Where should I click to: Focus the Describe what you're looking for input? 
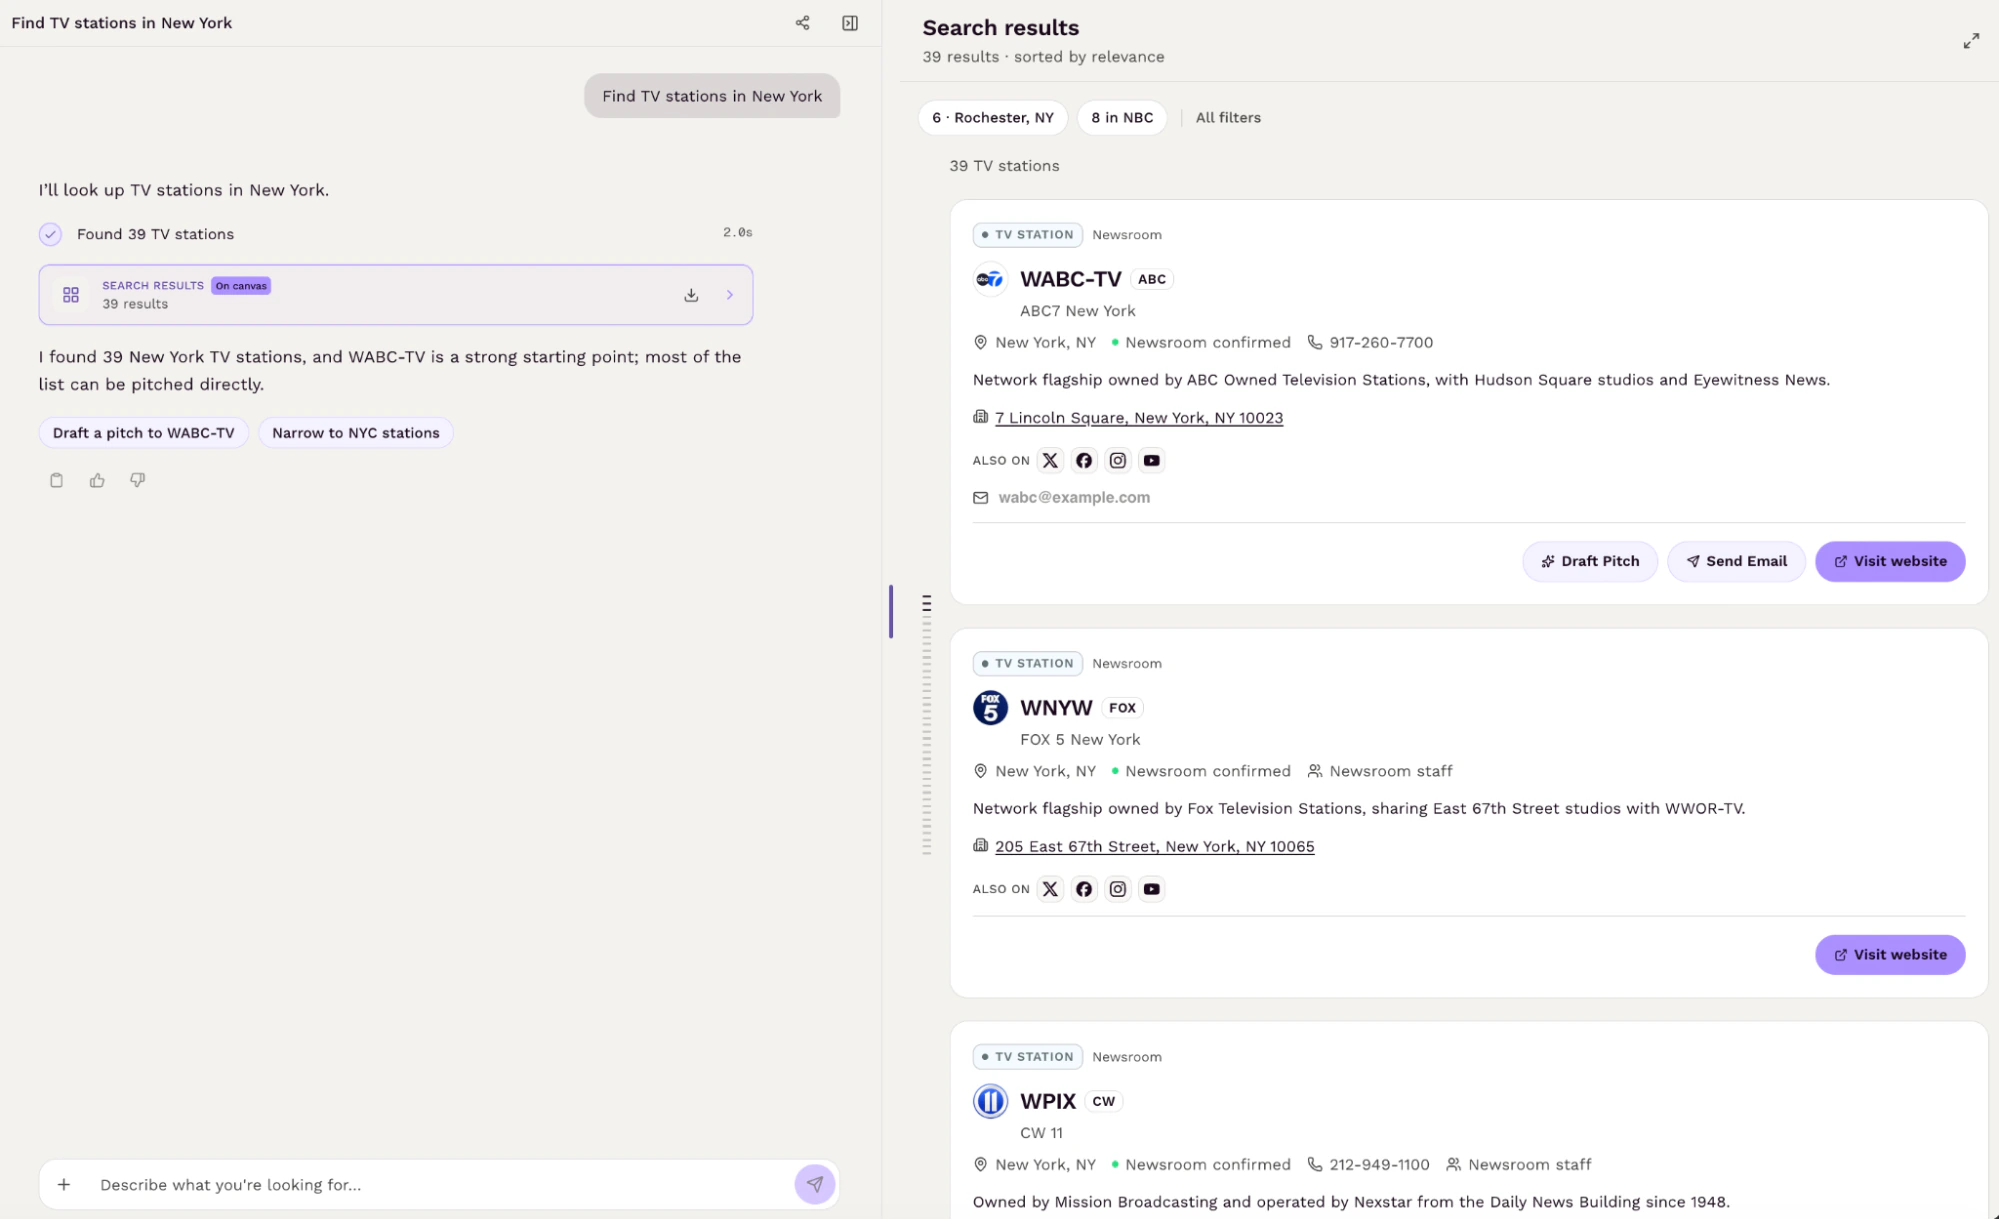click(x=440, y=1184)
